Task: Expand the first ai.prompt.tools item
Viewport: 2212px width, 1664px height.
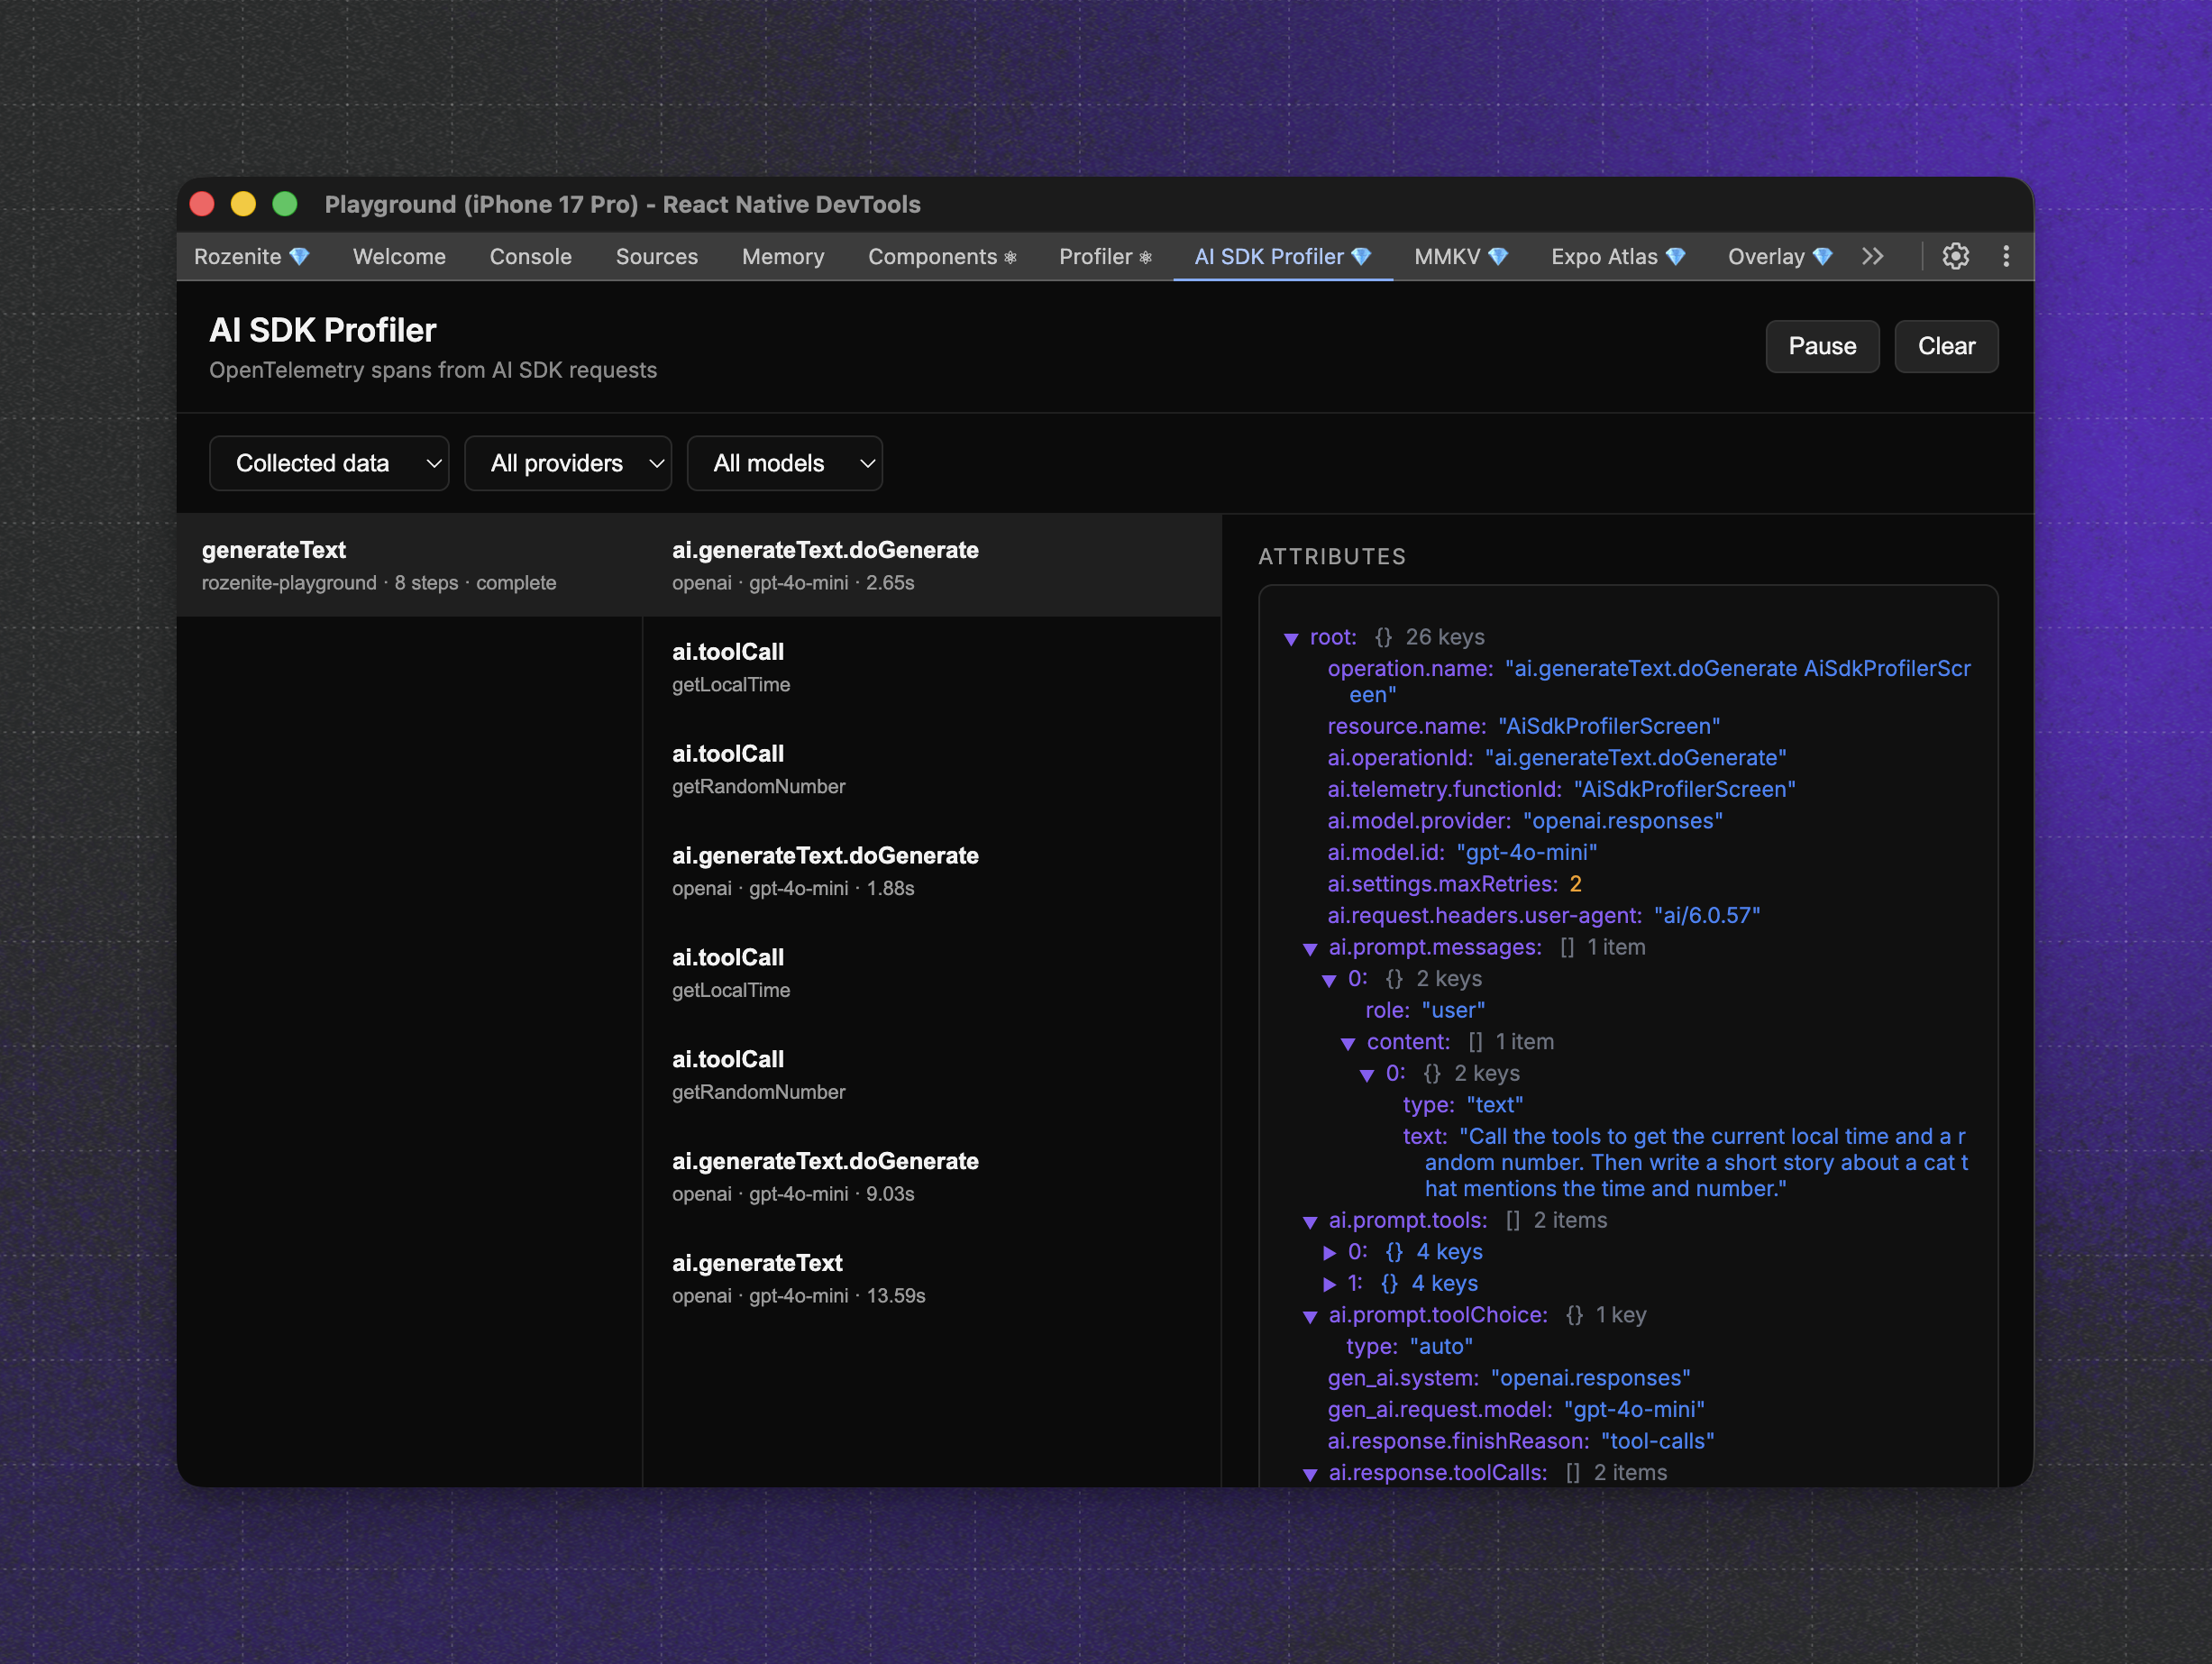Action: [x=1329, y=1252]
